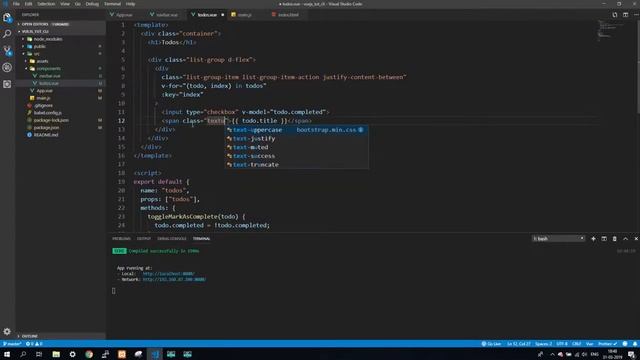This screenshot has height=360, width=640.
Task: Open the Action Center notification icon
Action: tap(631, 354)
